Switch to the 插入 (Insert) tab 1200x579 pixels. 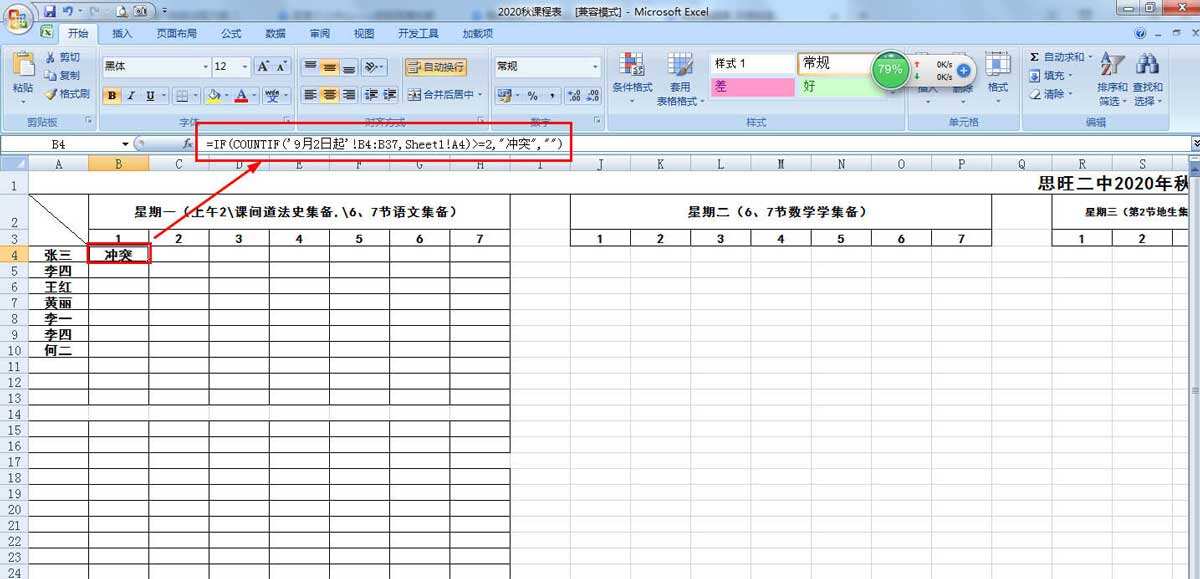coord(122,33)
